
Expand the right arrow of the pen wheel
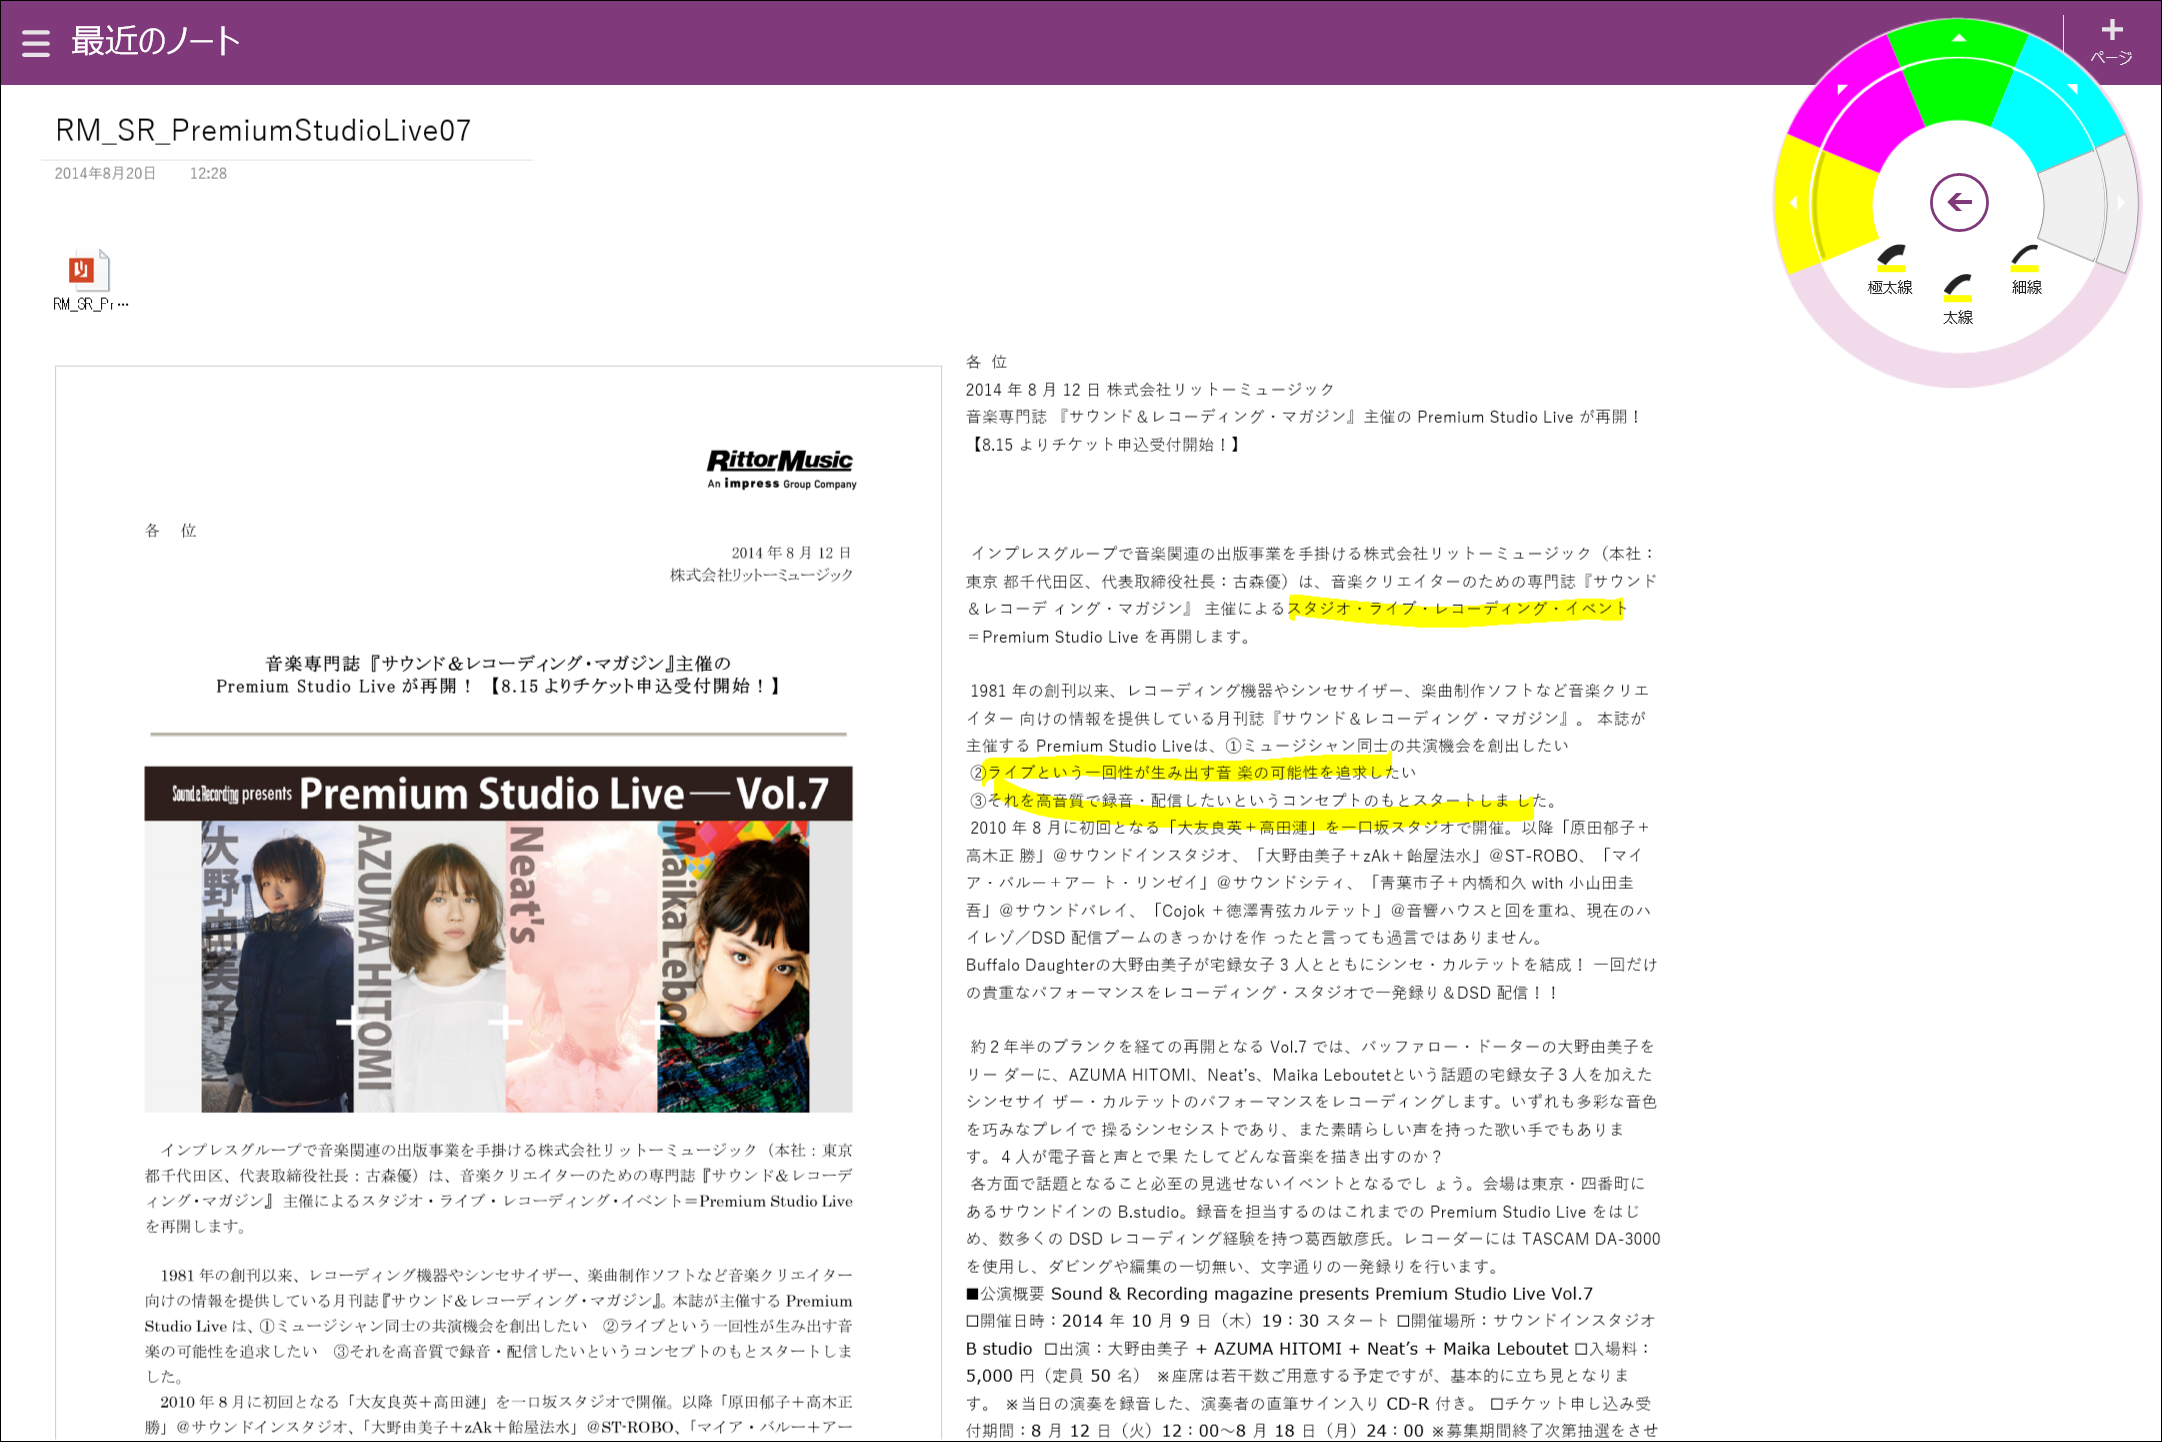click(x=2121, y=202)
